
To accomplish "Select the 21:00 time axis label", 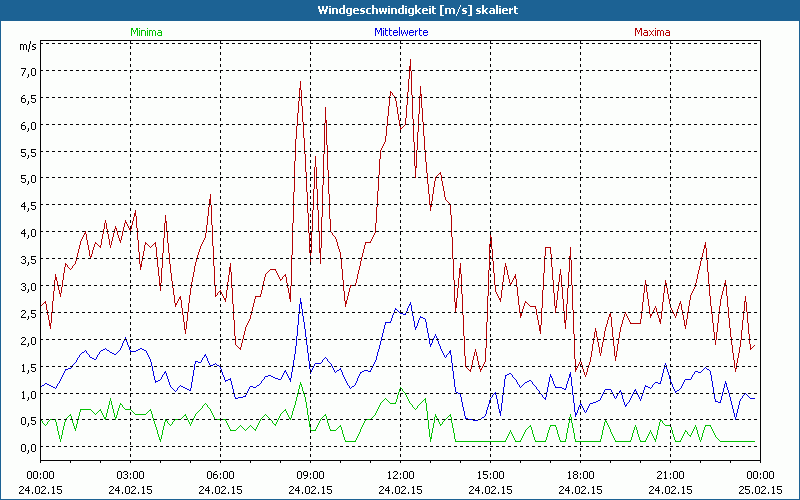I will point(671,475).
